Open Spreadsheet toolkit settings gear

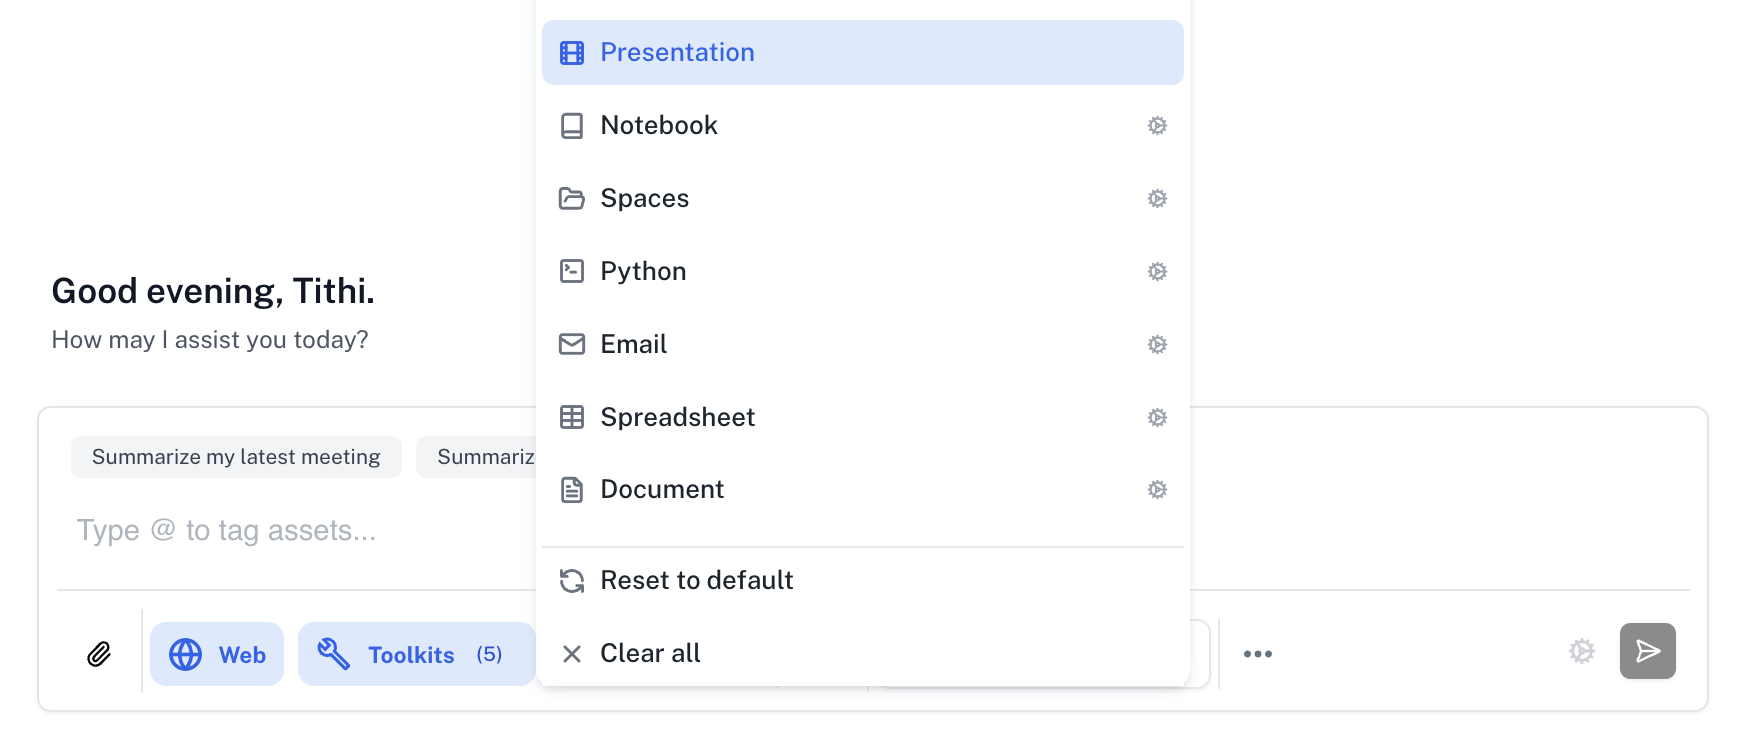[1157, 418]
